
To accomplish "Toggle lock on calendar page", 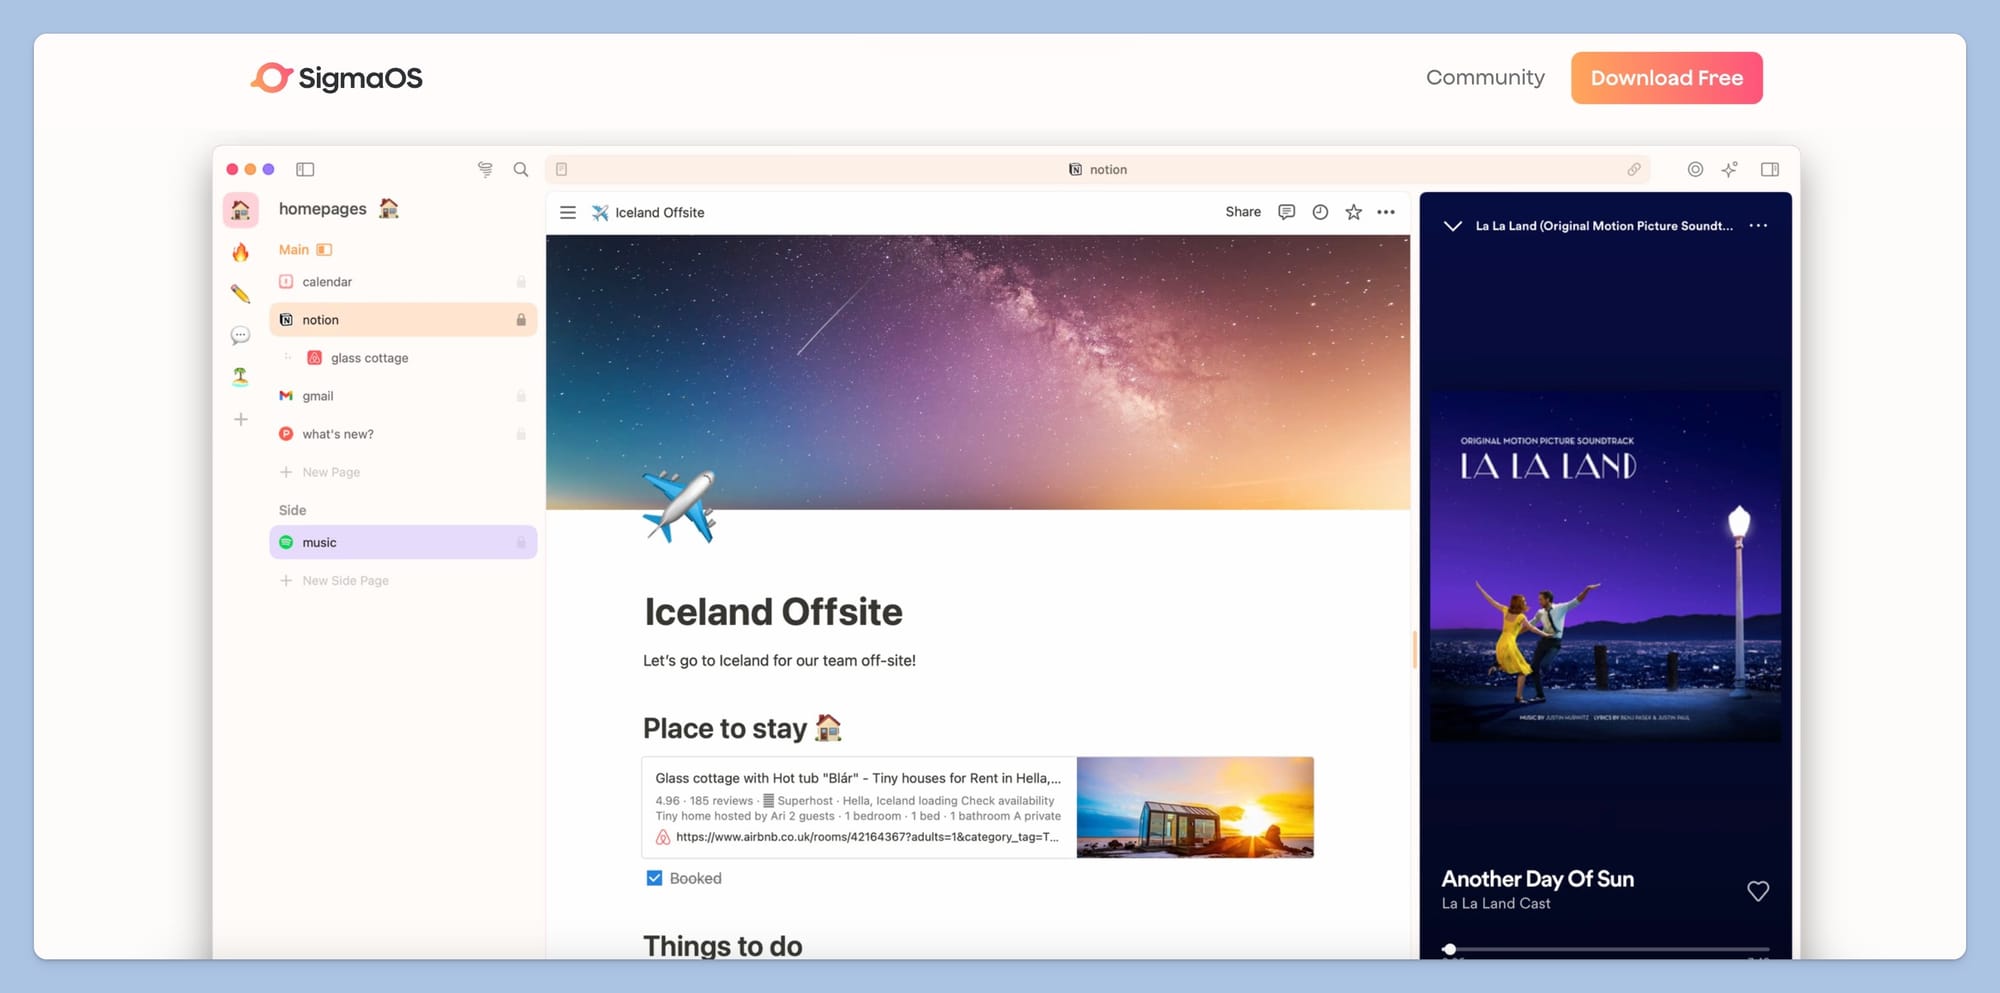I will tap(521, 282).
